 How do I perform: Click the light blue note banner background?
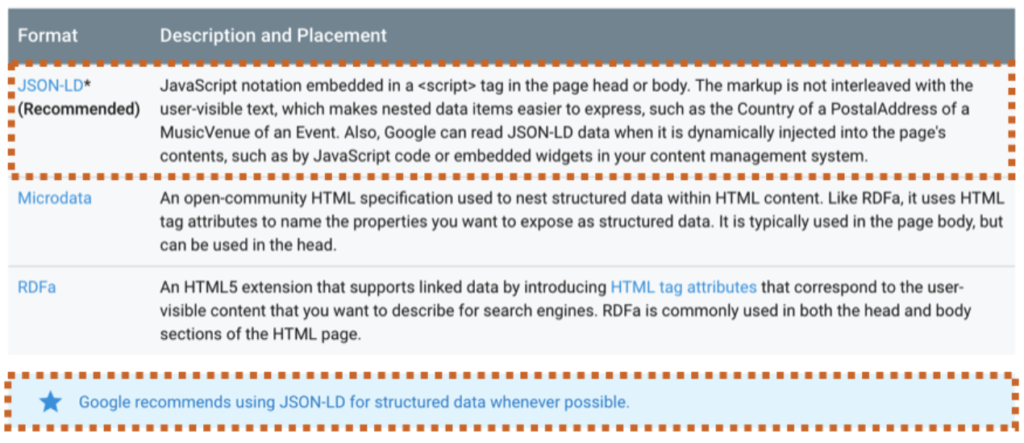point(511,402)
